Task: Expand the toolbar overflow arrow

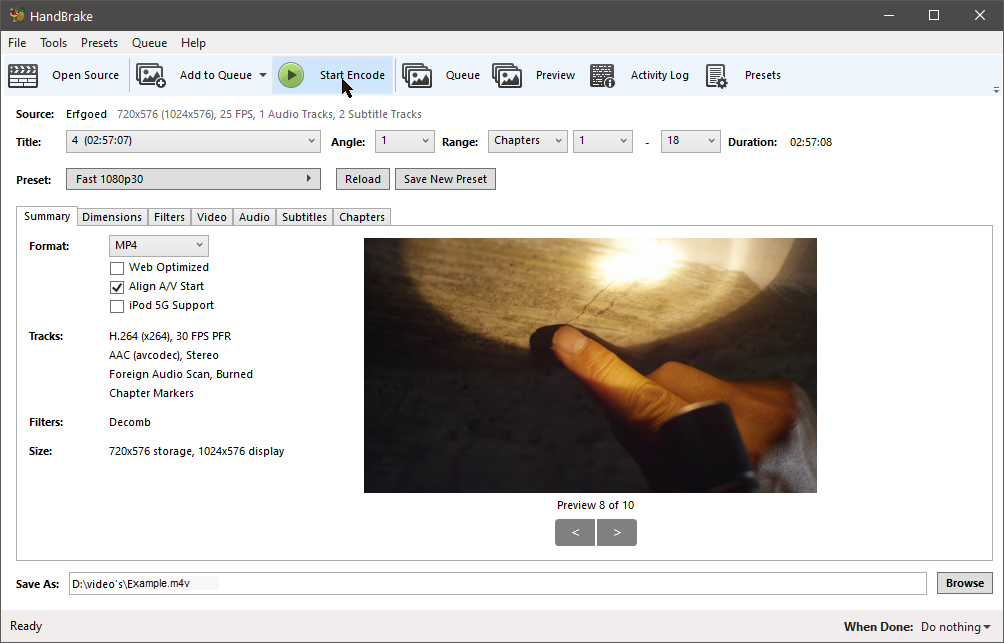Action: point(996,90)
